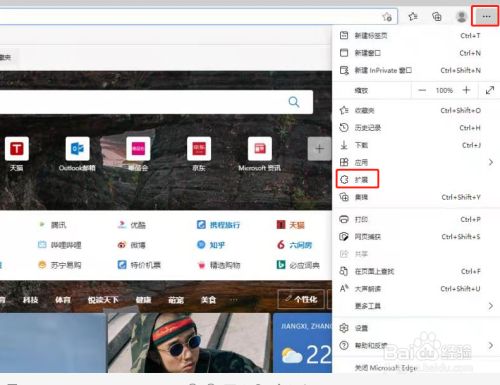Screen dimensions: 500x385
Task: Choose 新建窗口 from the menu
Action: tap(416, 53)
